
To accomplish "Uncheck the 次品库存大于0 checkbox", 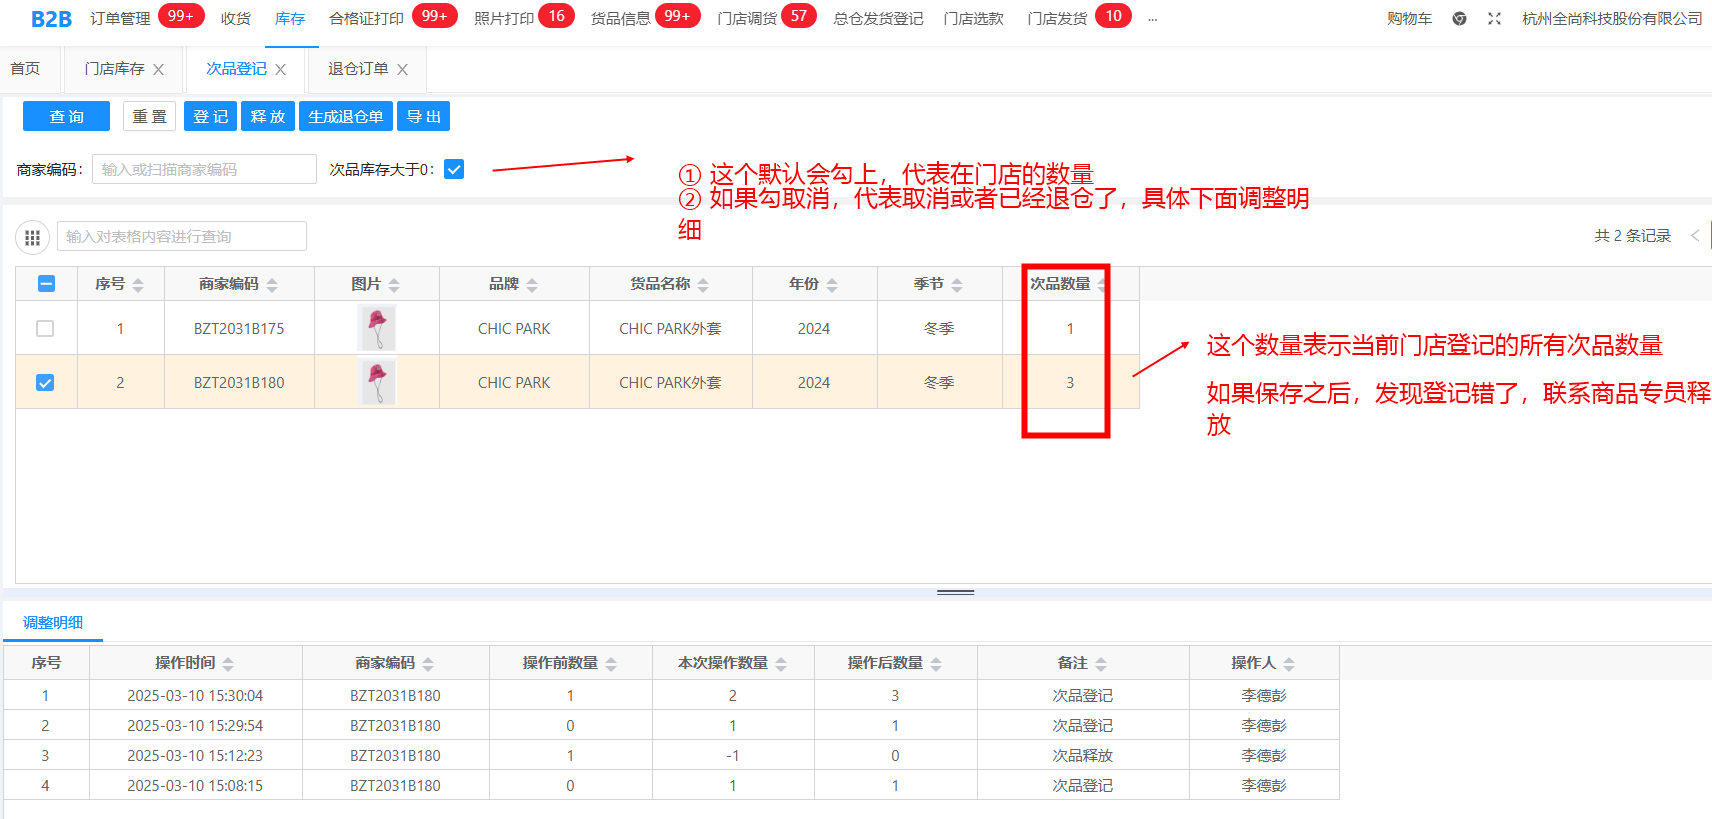I will pos(454,169).
